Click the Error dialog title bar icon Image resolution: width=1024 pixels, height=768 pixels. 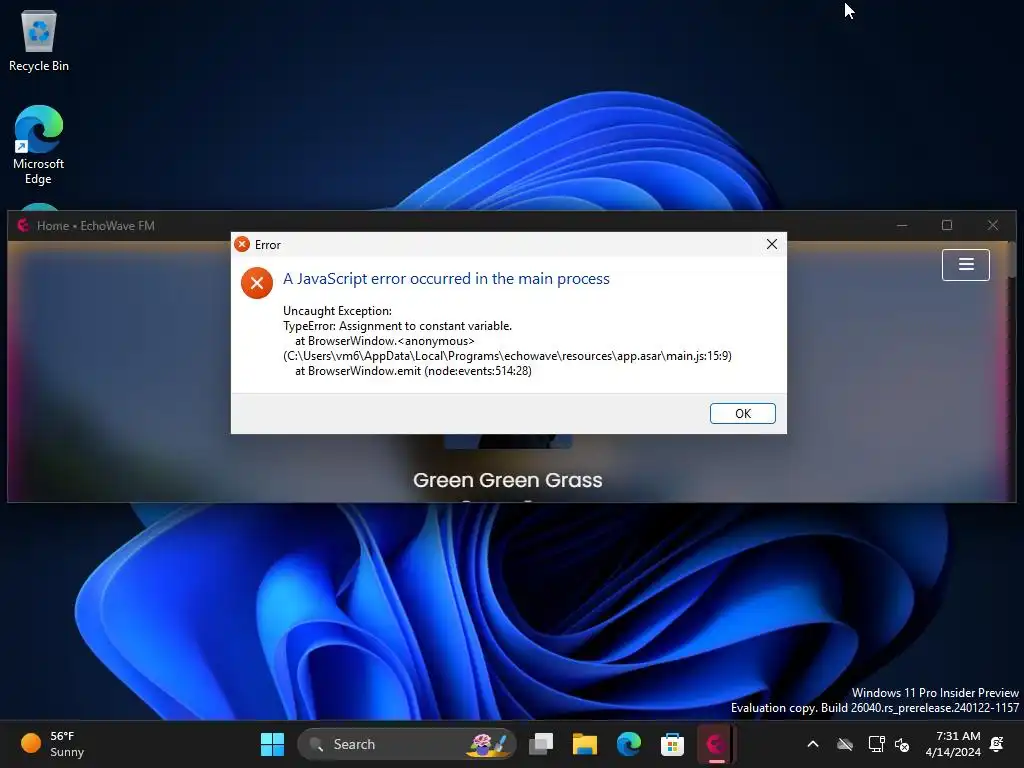(242, 244)
